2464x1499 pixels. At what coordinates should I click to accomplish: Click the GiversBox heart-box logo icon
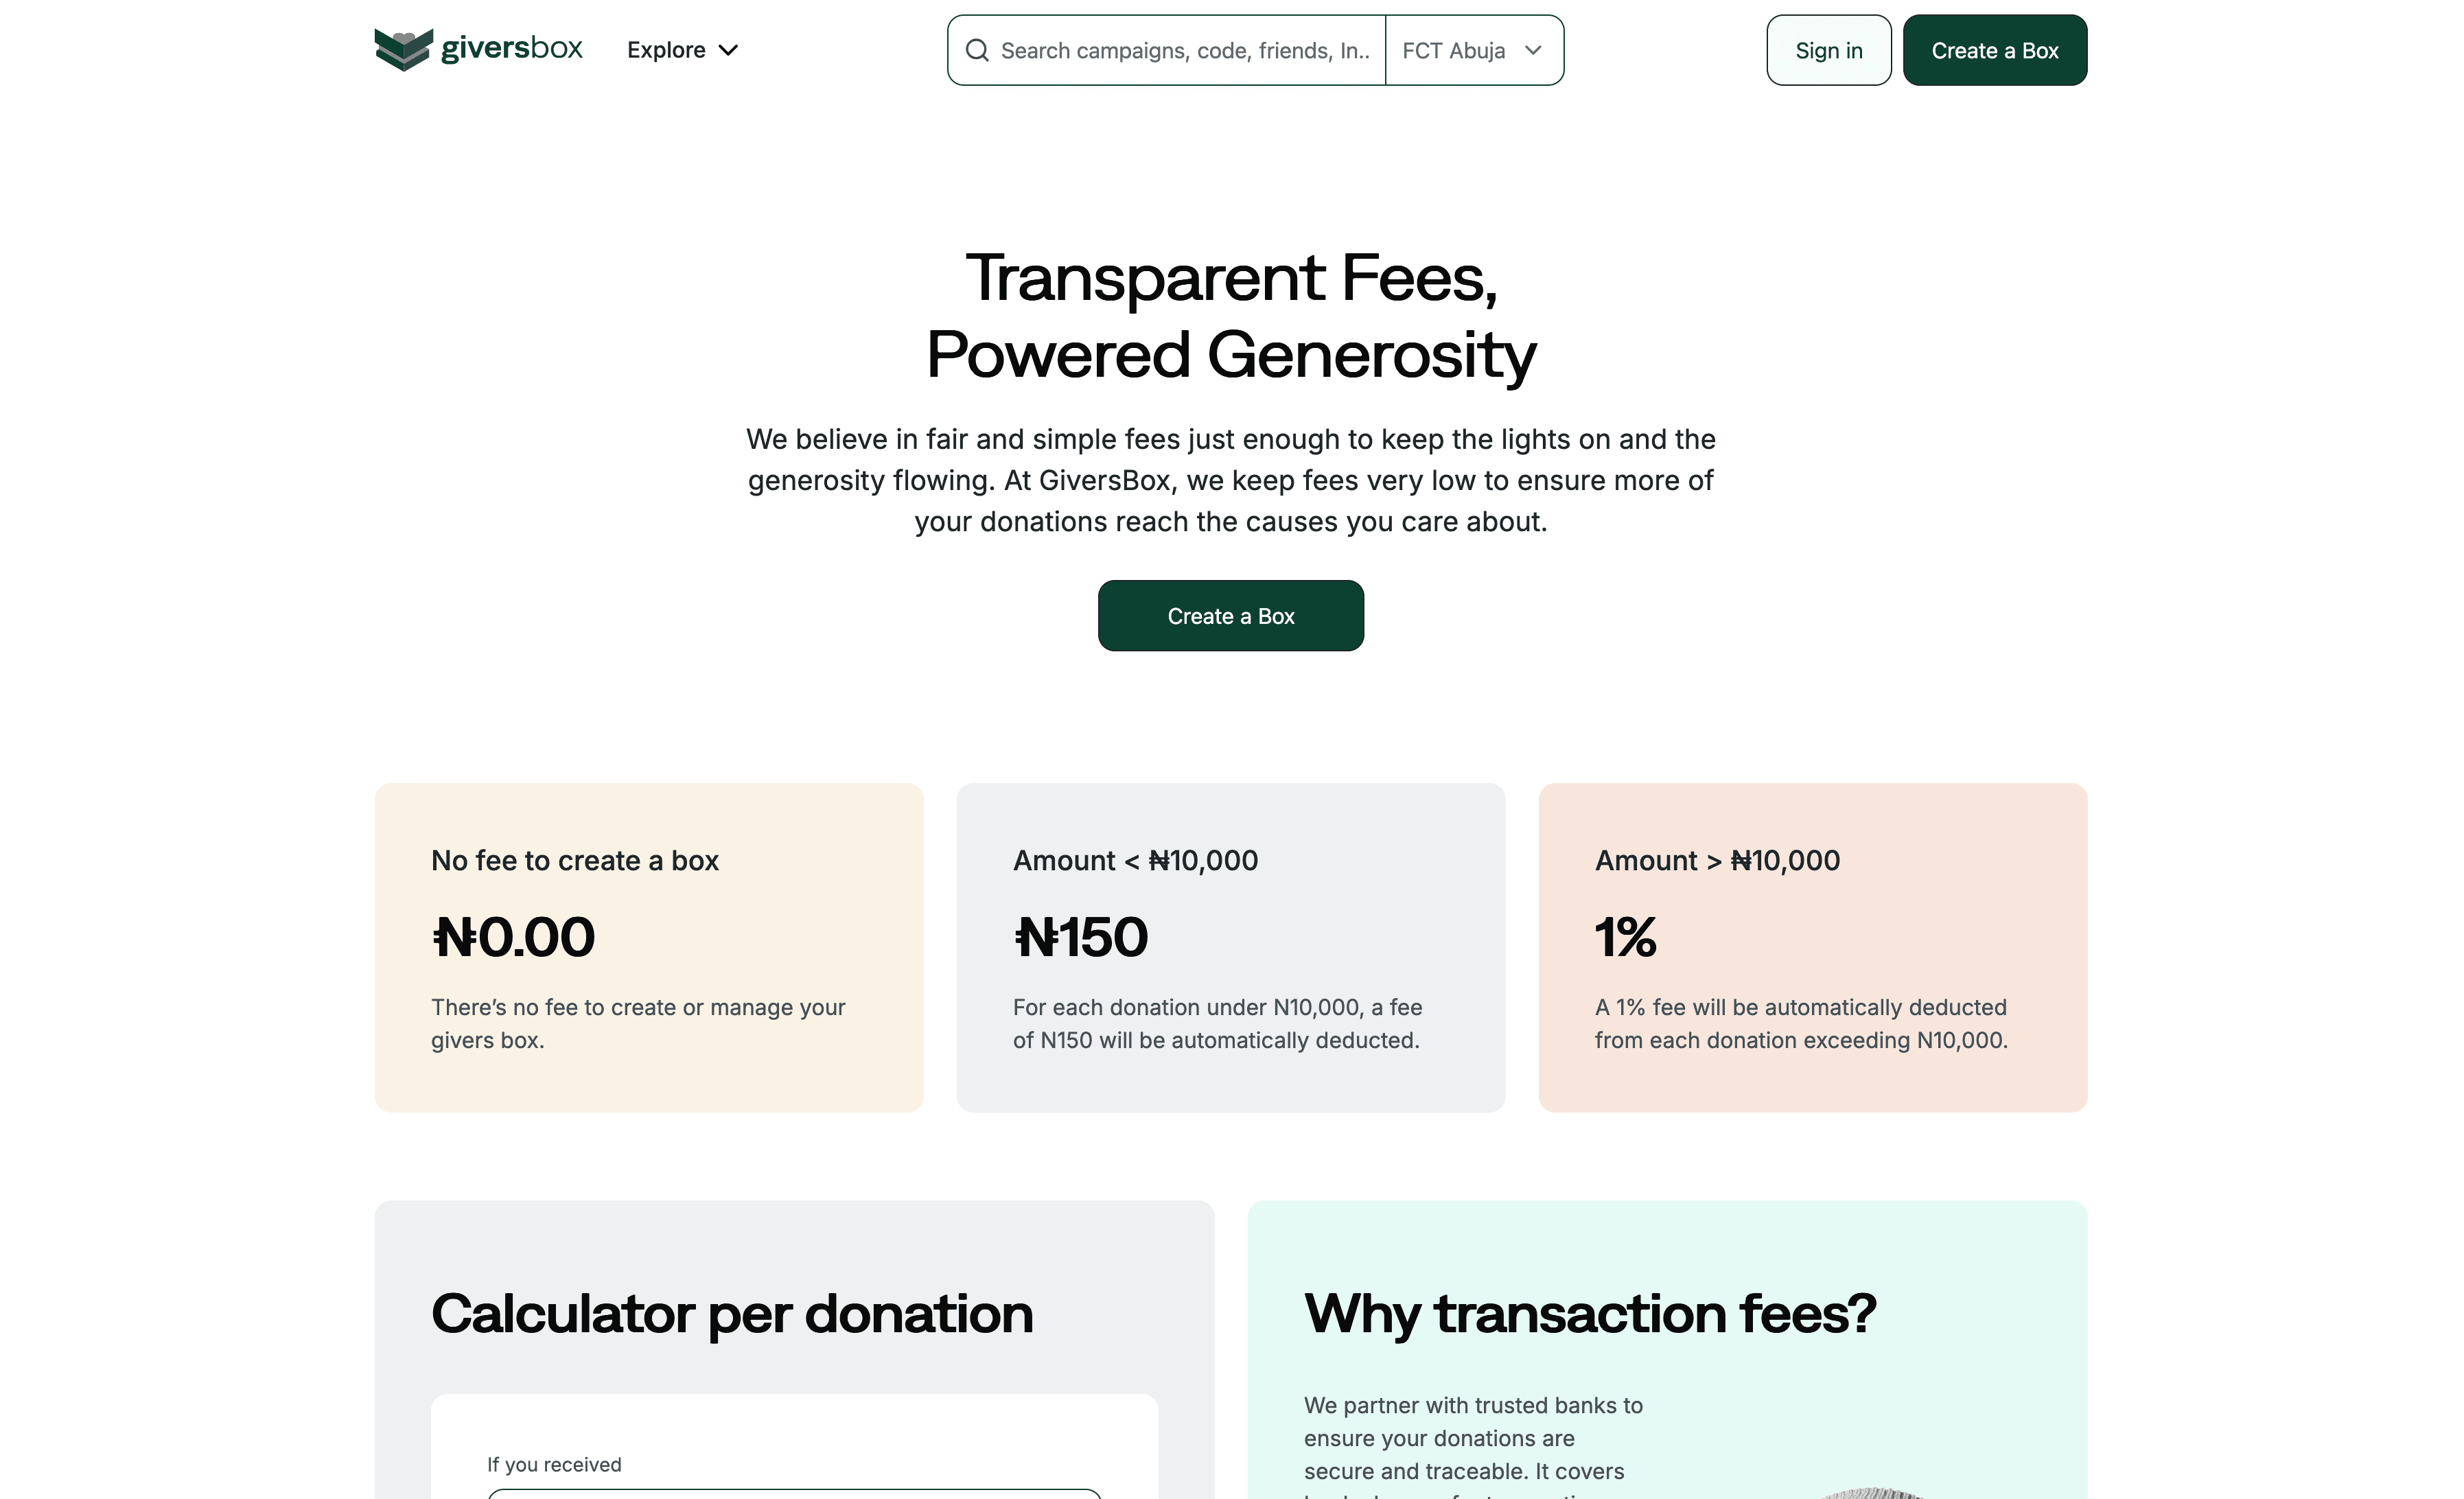coord(403,49)
